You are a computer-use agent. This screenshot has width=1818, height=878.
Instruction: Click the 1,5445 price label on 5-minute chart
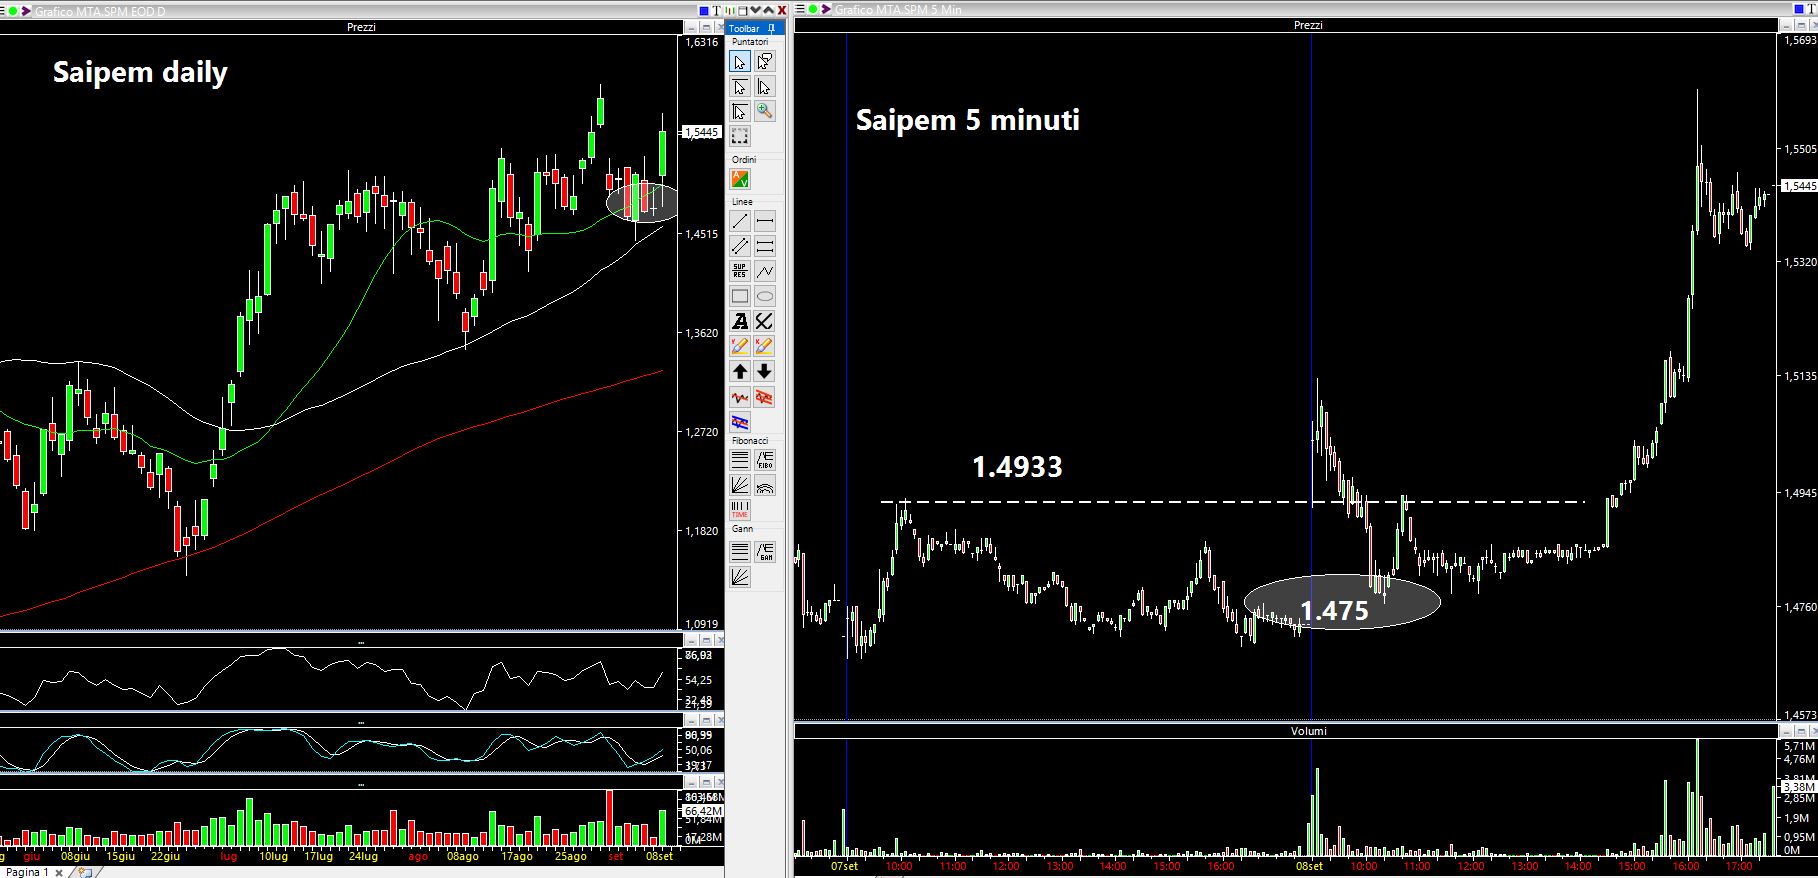tap(1798, 186)
